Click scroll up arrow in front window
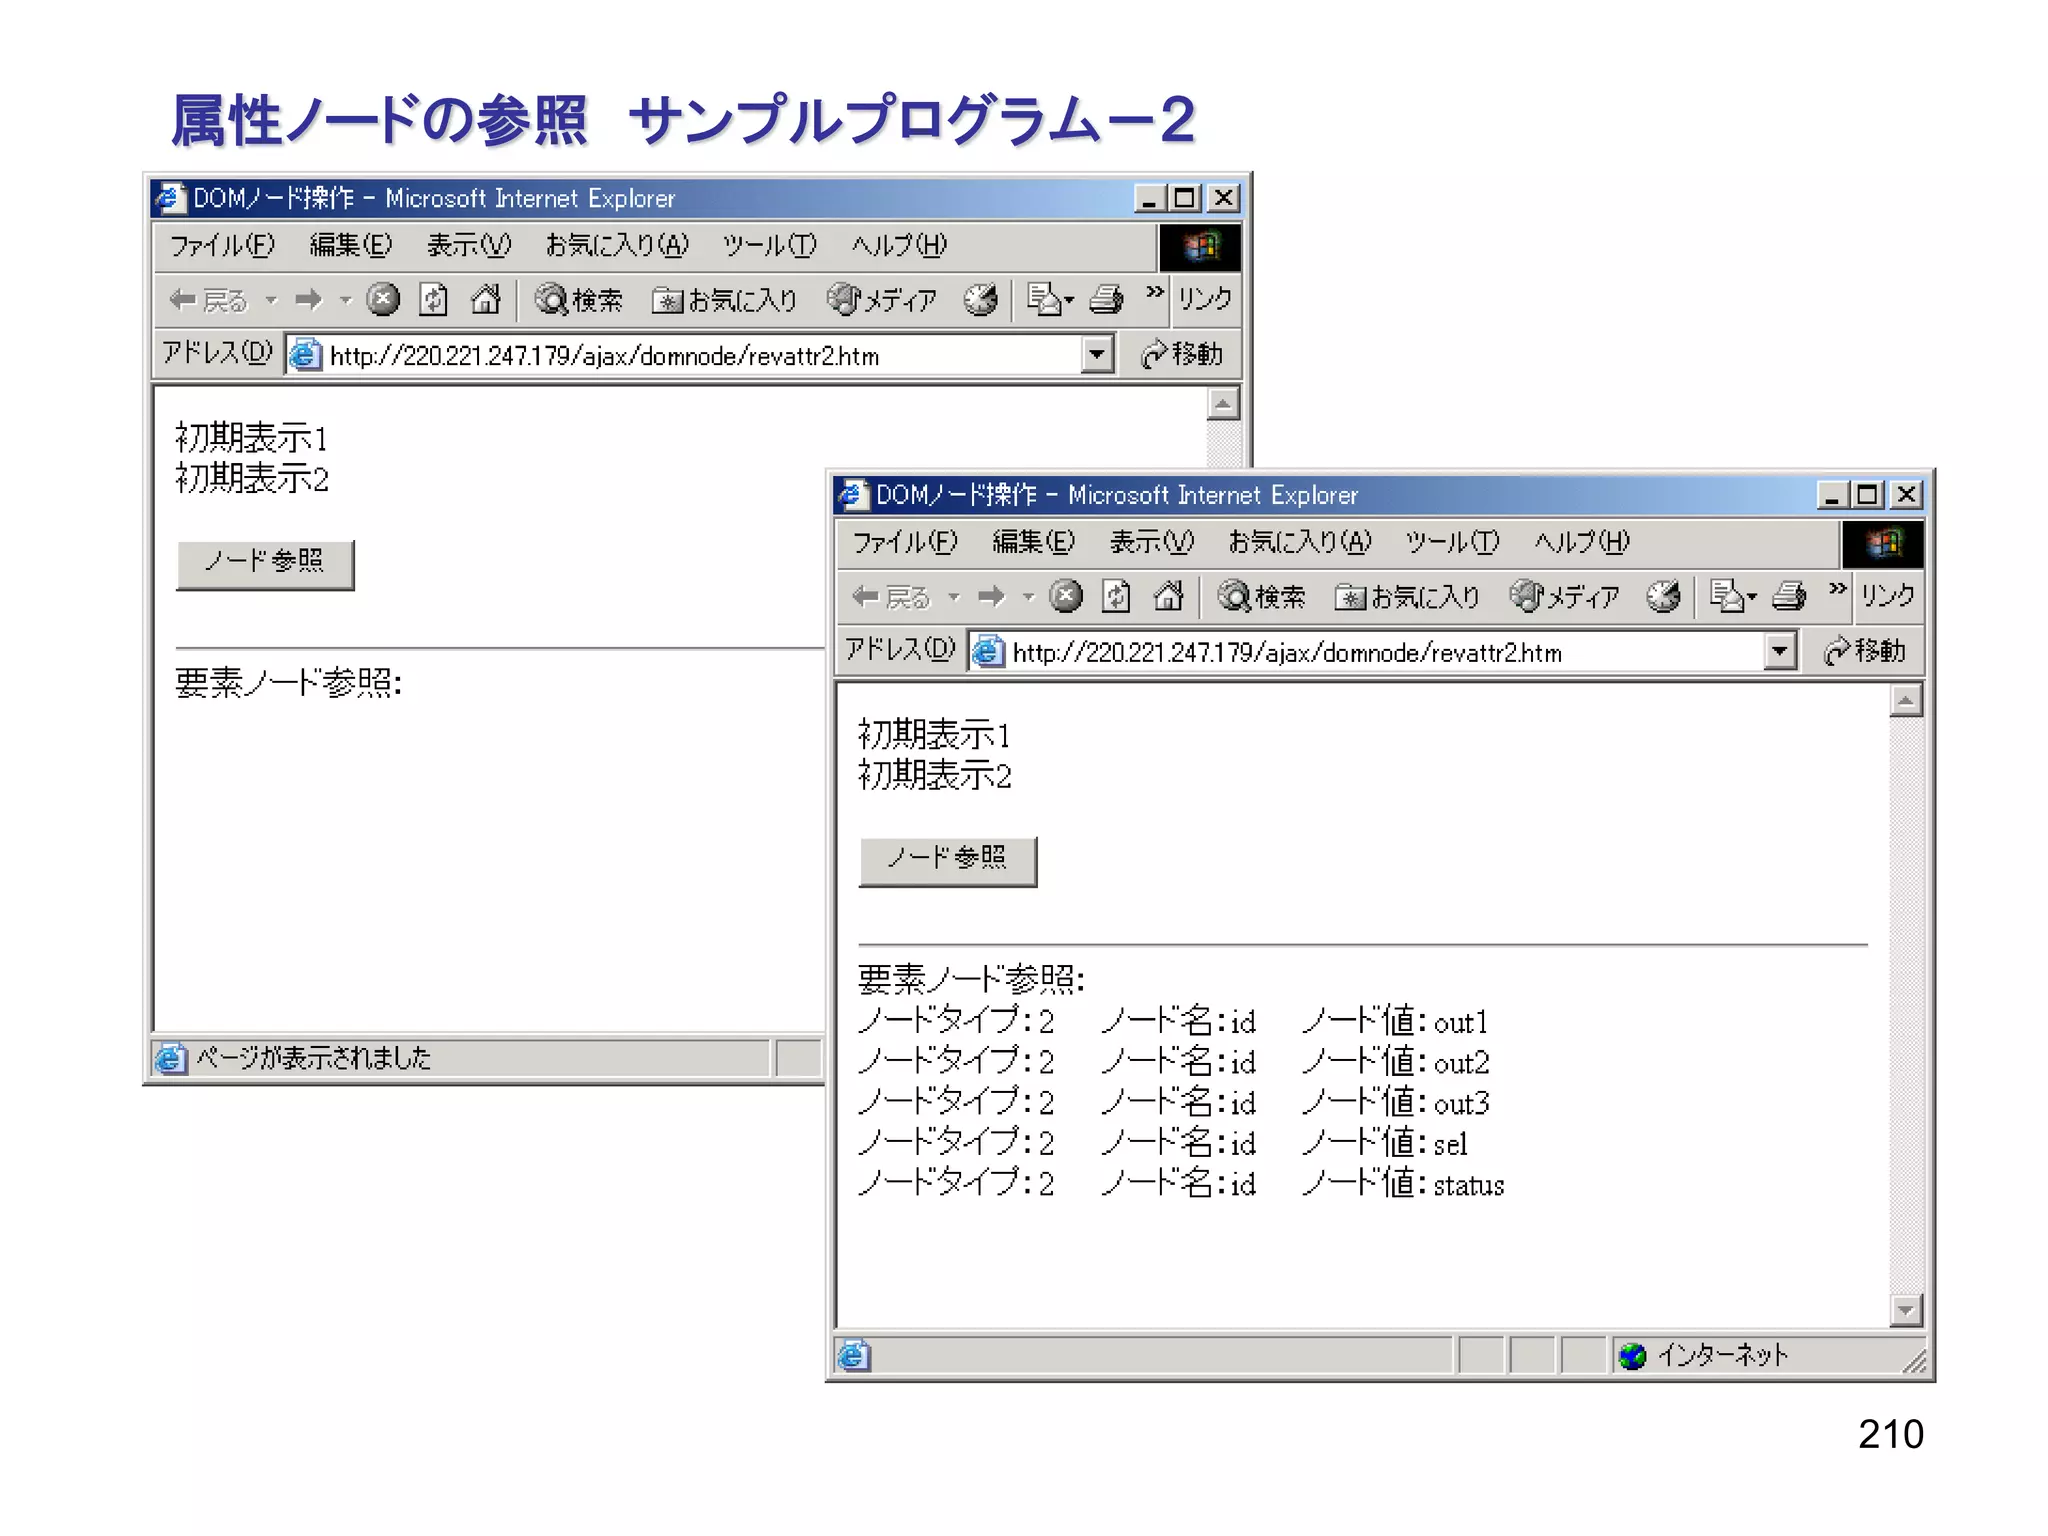The width and height of the screenshot is (2048, 1536). pos(1906,702)
